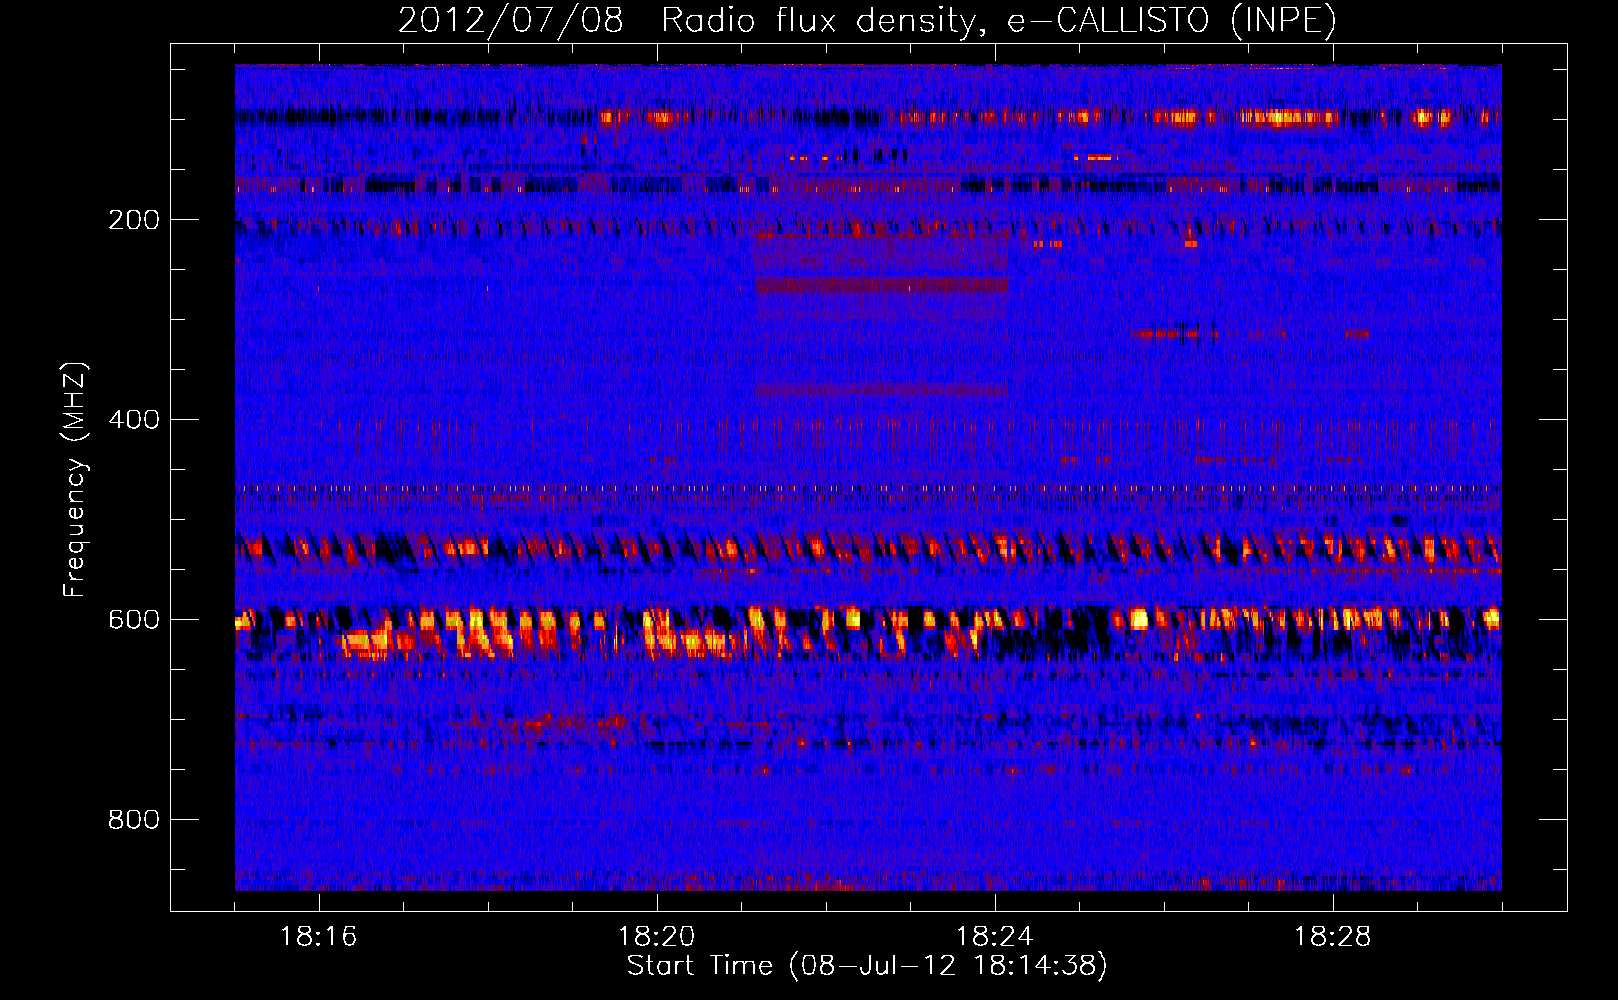Select the 200 frequency tick label
Image resolution: width=1618 pixels, height=1000 pixels.
tap(133, 220)
